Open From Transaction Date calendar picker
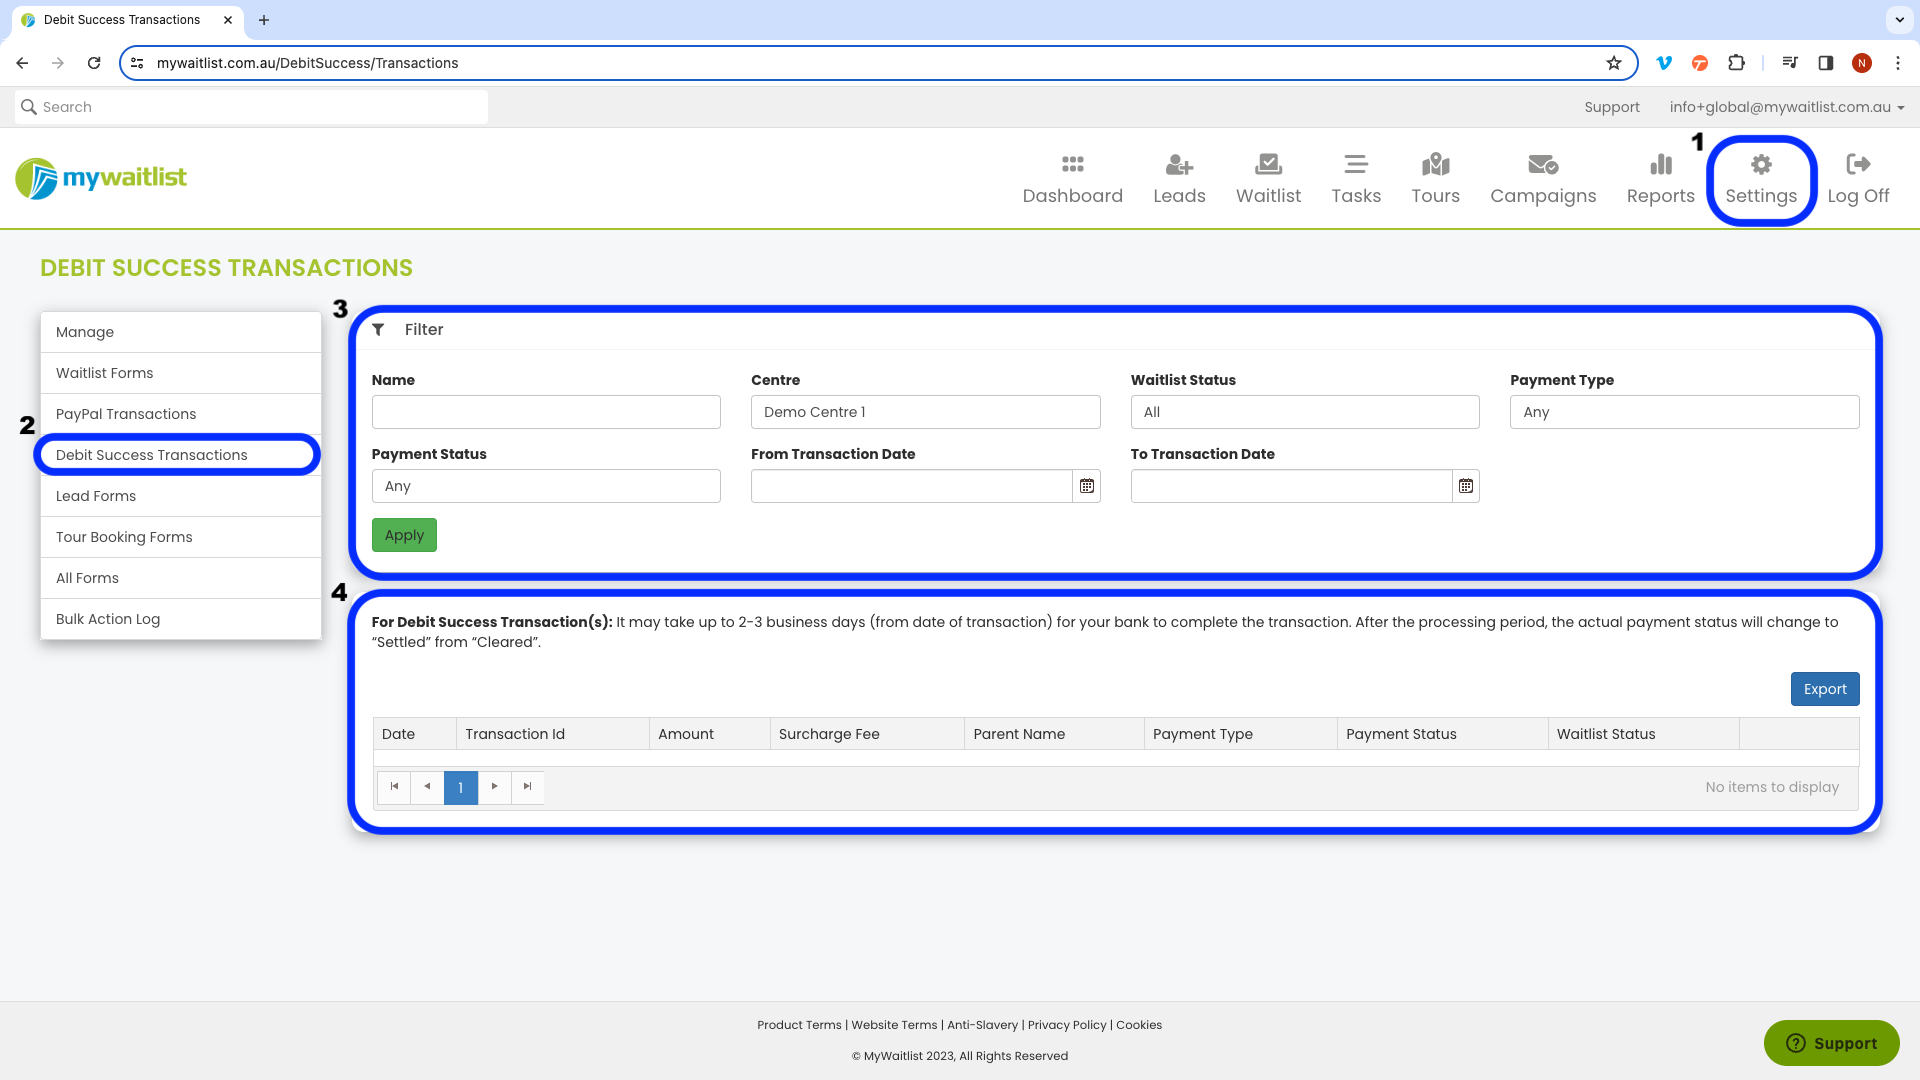 pos(1086,486)
